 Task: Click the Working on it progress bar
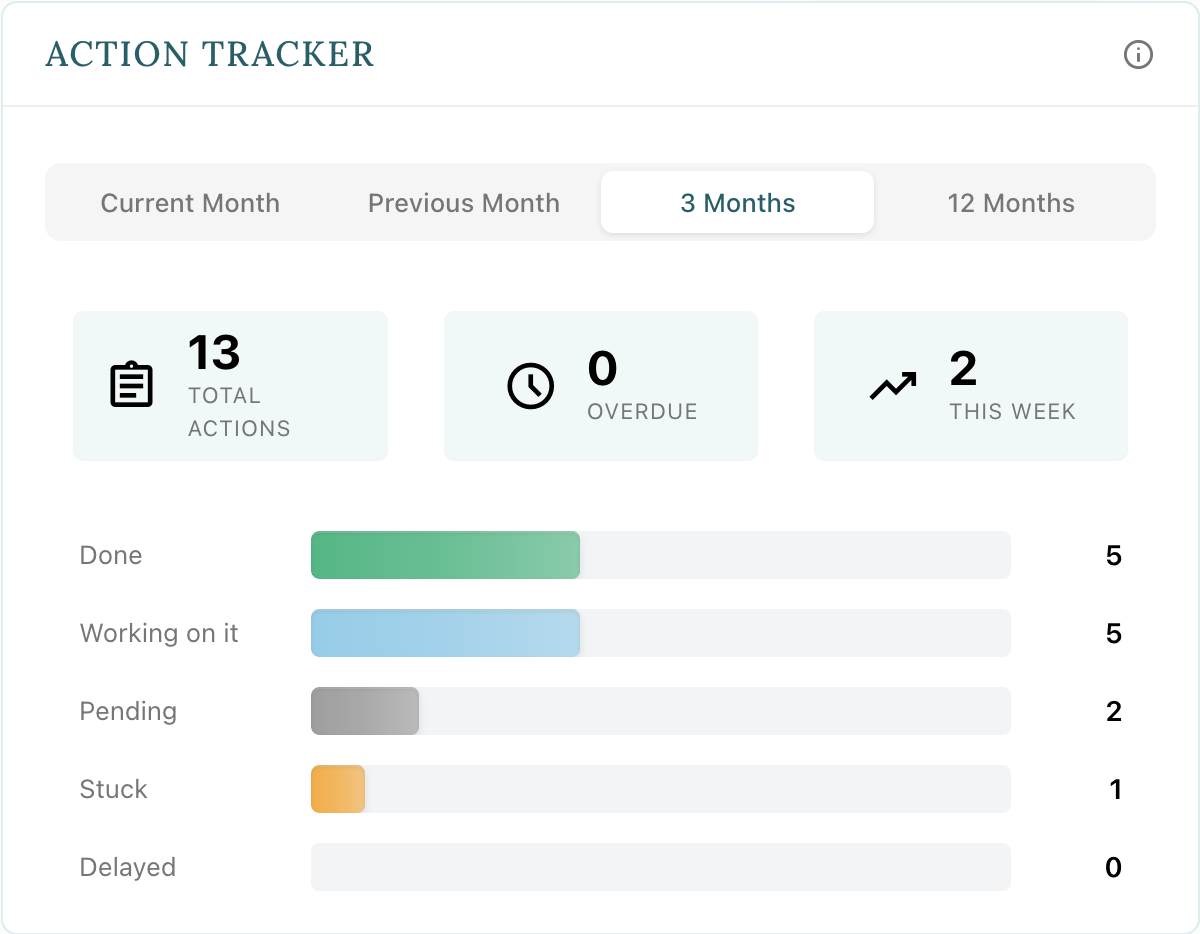(445, 633)
